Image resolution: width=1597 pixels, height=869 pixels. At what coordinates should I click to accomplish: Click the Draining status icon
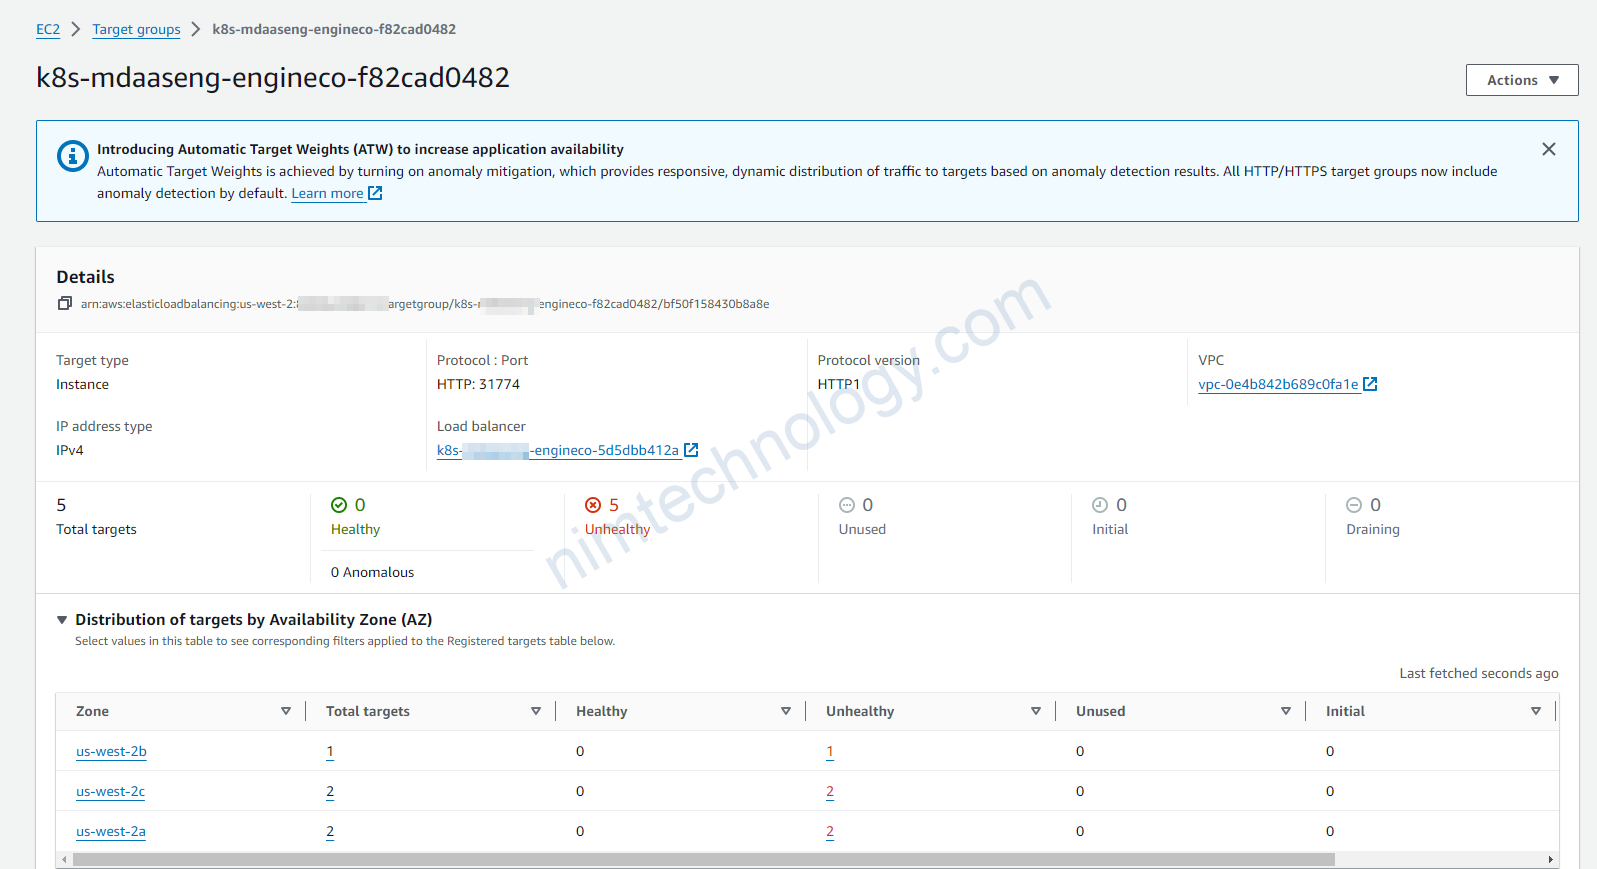coord(1354,505)
